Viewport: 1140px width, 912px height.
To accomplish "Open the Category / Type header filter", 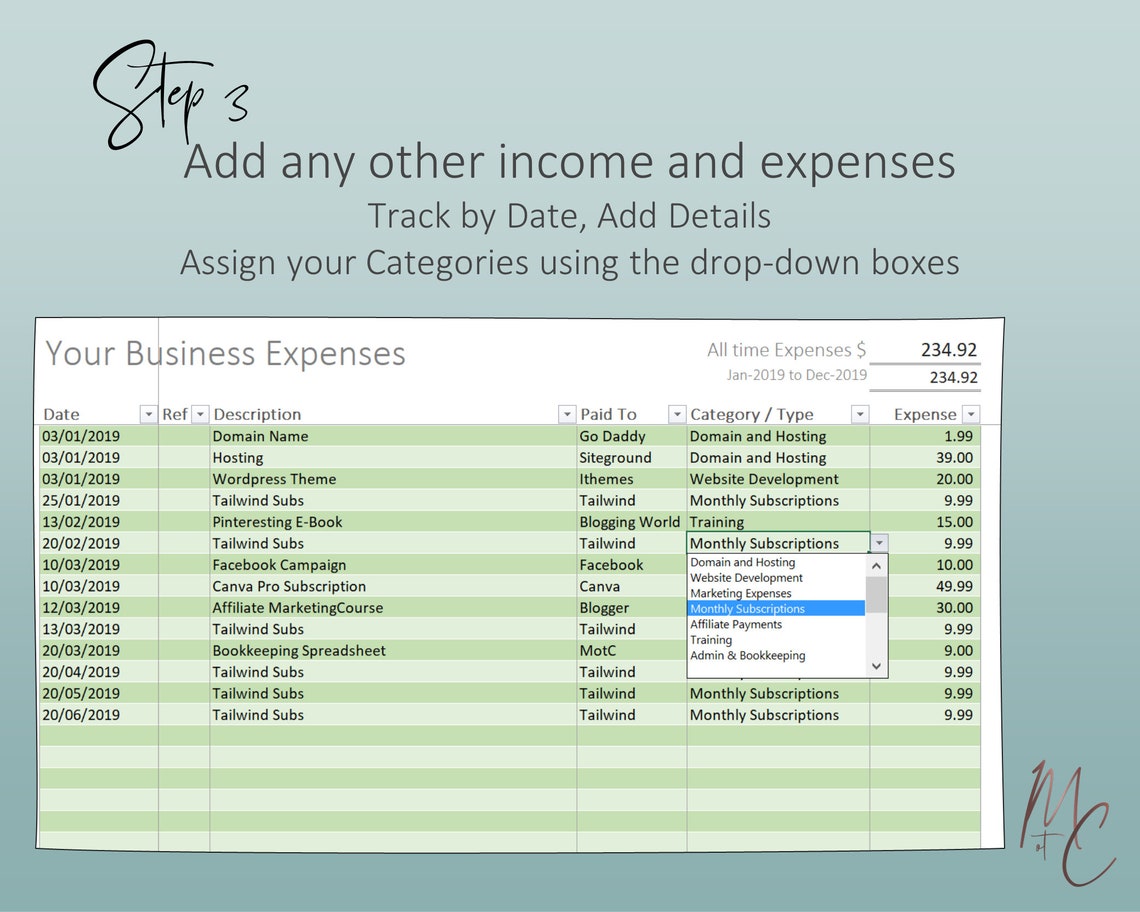I will pyautogui.click(x=860, y=413).
